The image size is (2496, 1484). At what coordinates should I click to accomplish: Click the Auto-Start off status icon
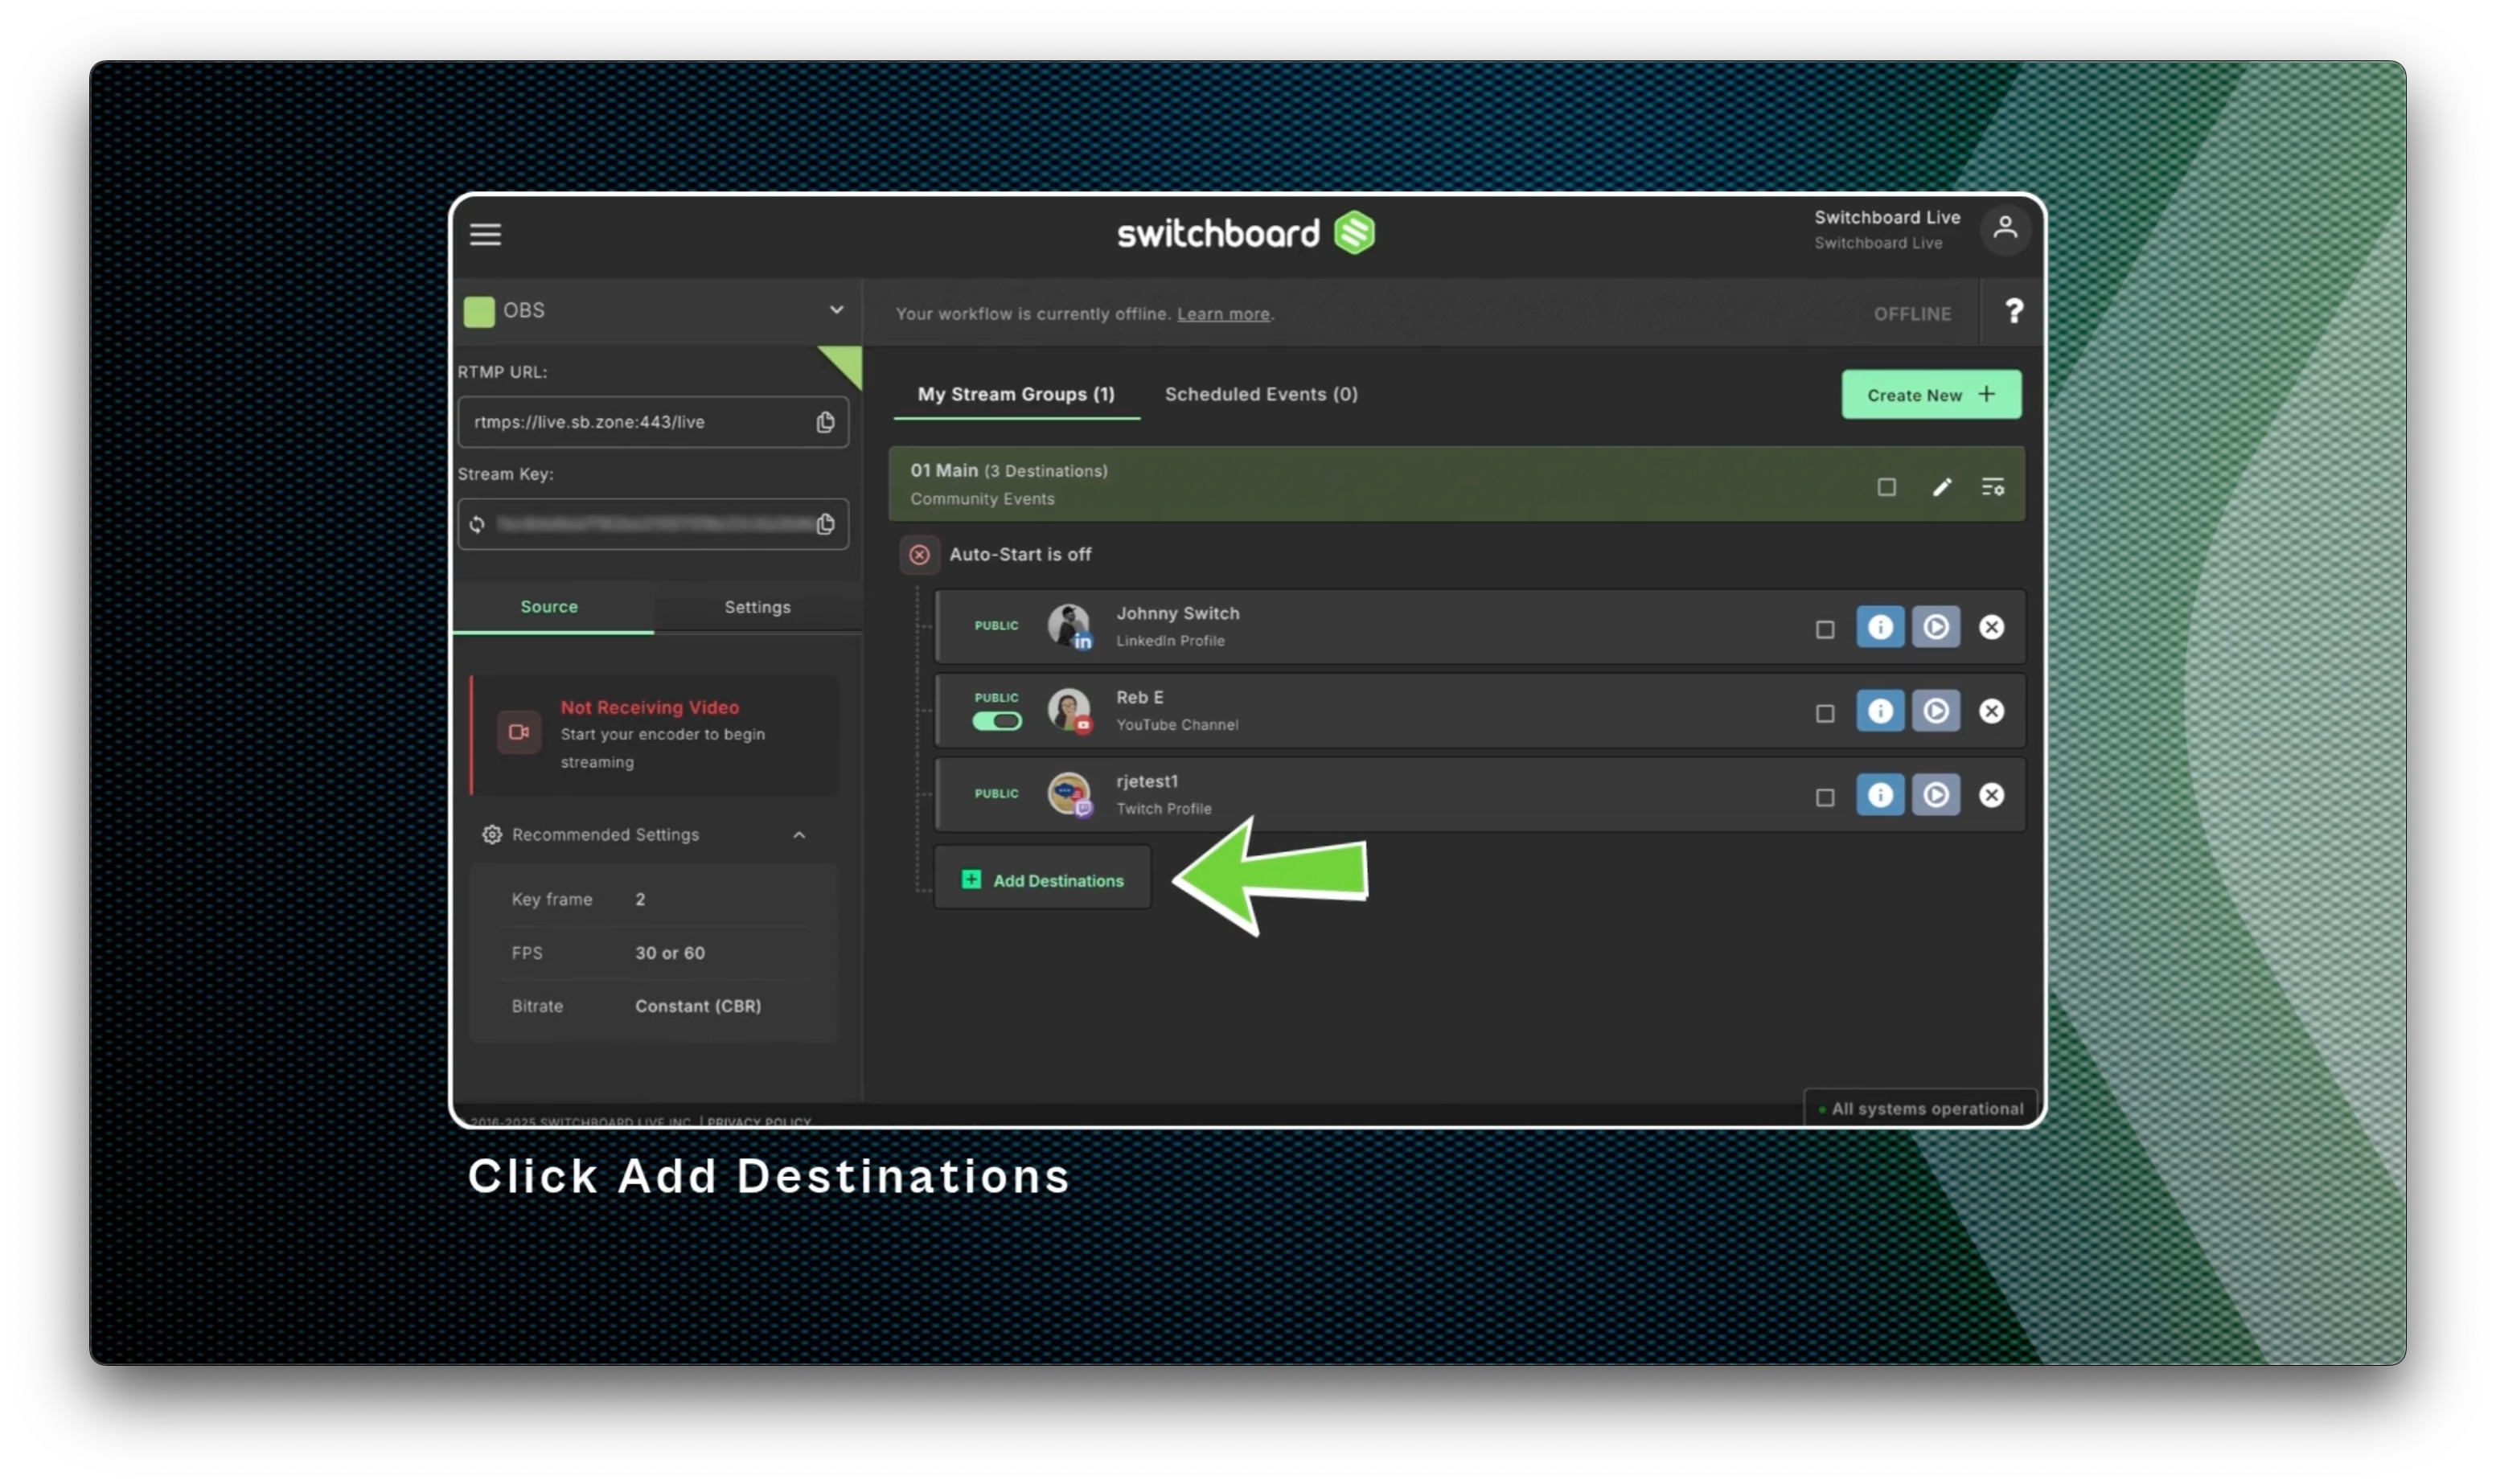tap(919, 555)
